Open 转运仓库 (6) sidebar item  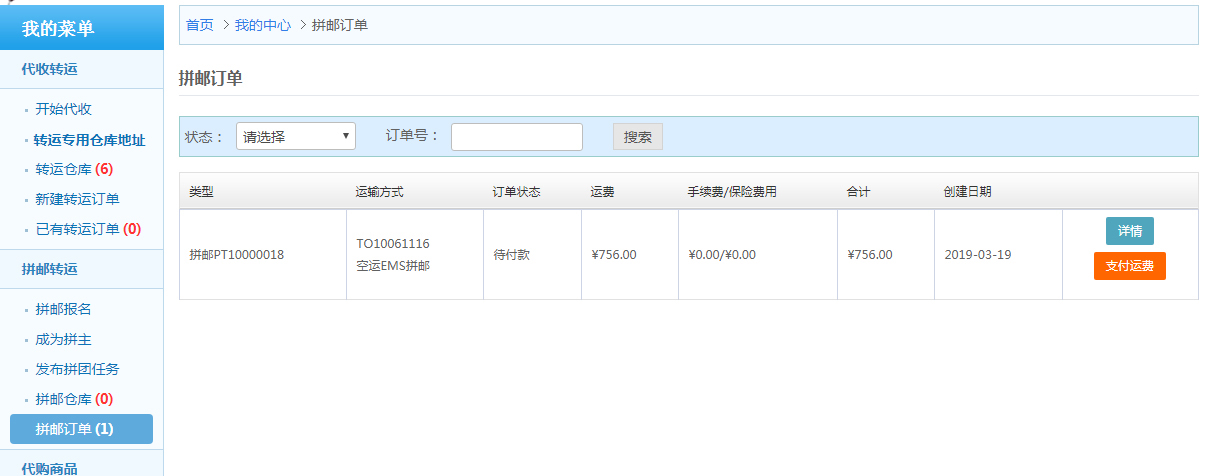click(x=74, y=169)
